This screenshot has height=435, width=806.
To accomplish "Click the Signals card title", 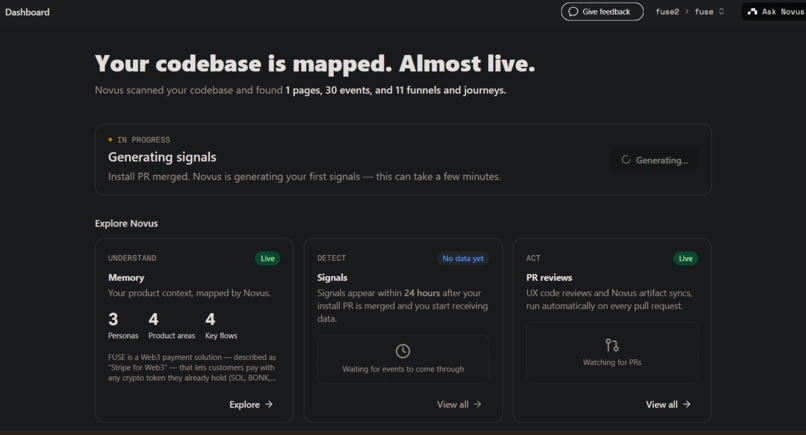I will click(x=332, y=278).
